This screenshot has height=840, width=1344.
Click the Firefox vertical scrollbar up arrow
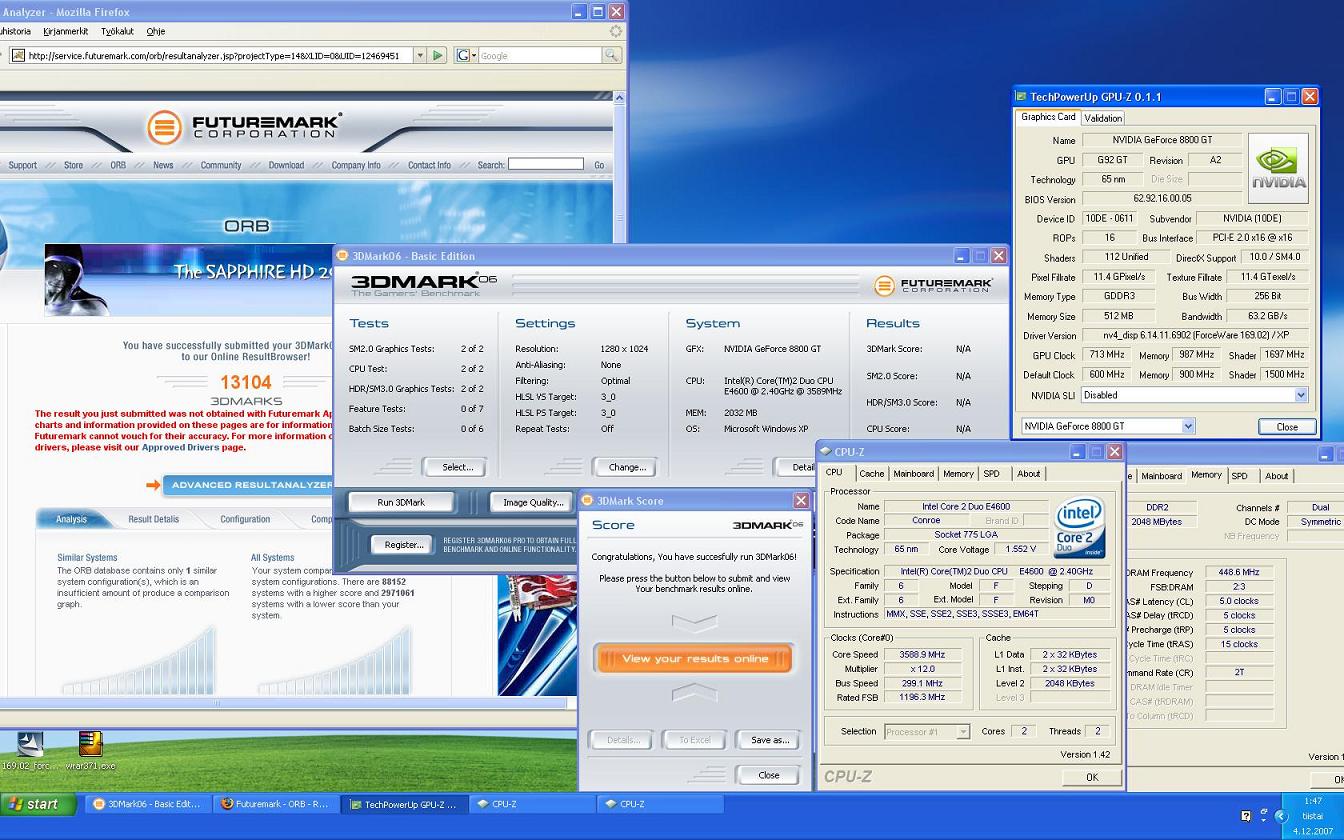[619, 98]
